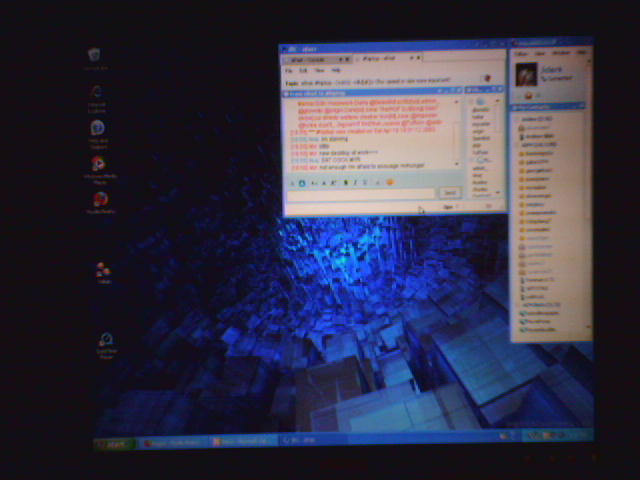Open the Edit menu in chat window
This screenshot has width=640, height=480.
click(x=304, y=70)
